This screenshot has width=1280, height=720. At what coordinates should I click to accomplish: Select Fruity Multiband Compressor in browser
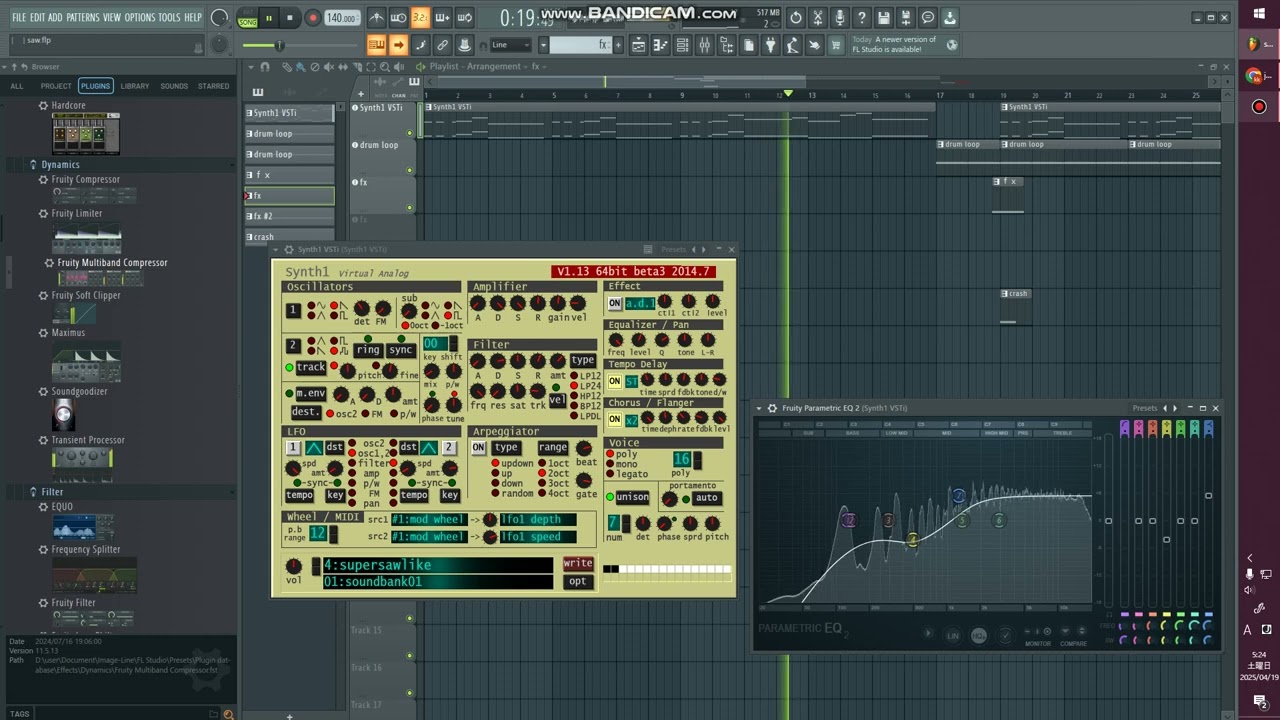pos(112,262)
